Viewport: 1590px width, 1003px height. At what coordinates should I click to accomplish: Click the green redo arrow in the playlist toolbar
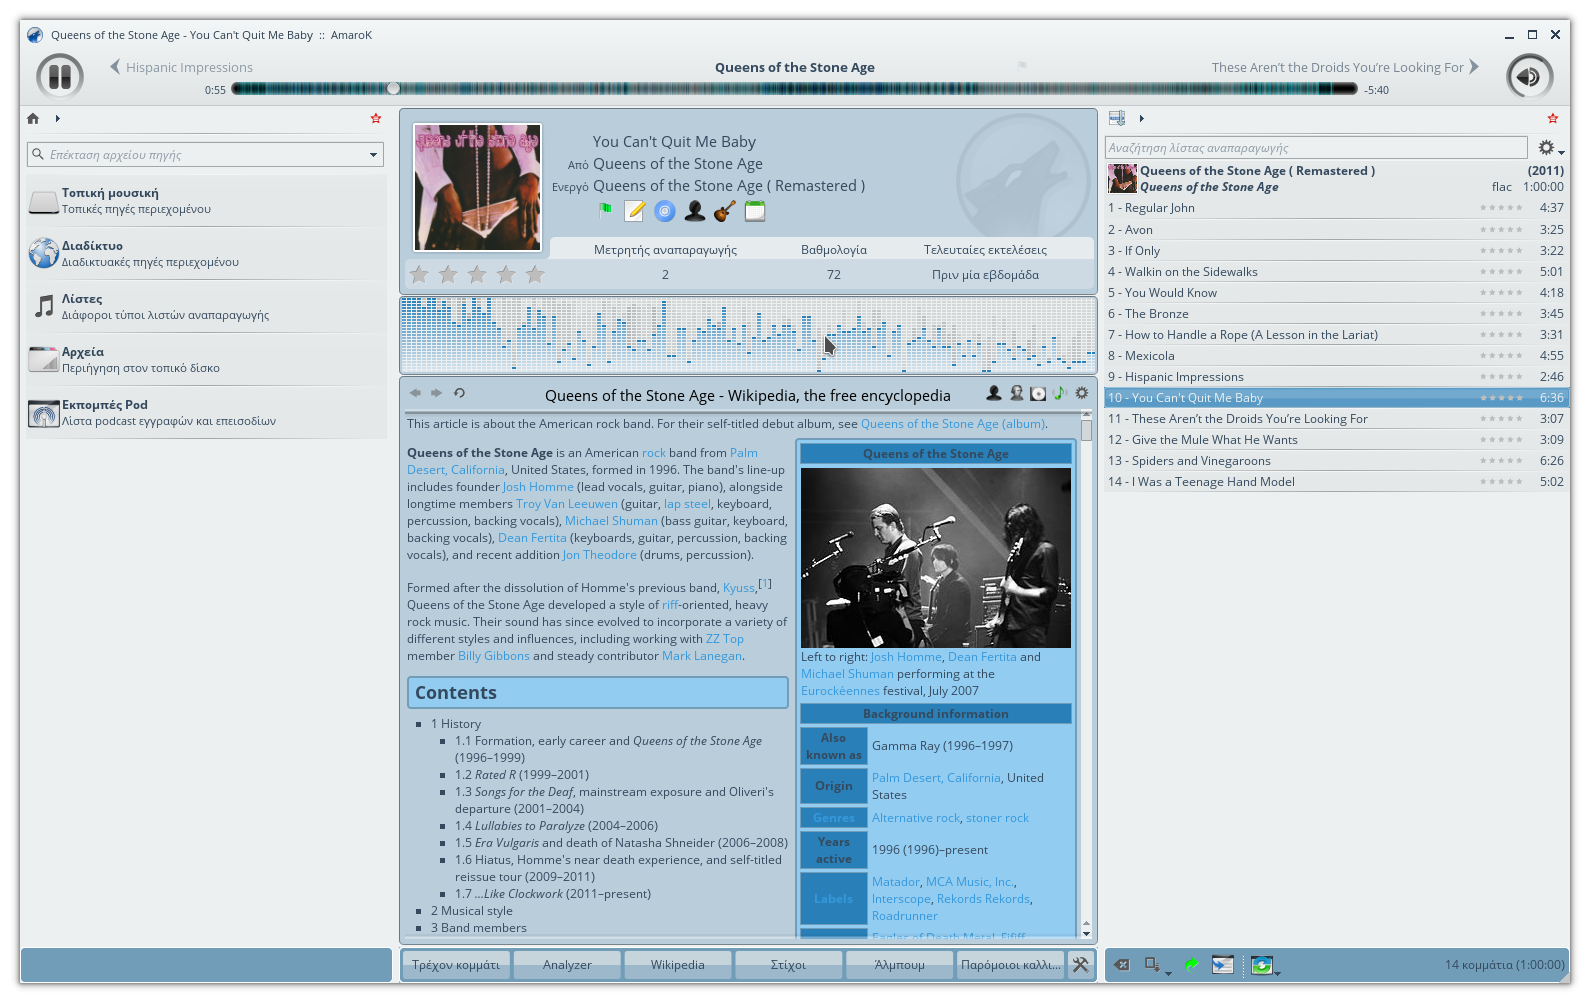click(1191, 965)
